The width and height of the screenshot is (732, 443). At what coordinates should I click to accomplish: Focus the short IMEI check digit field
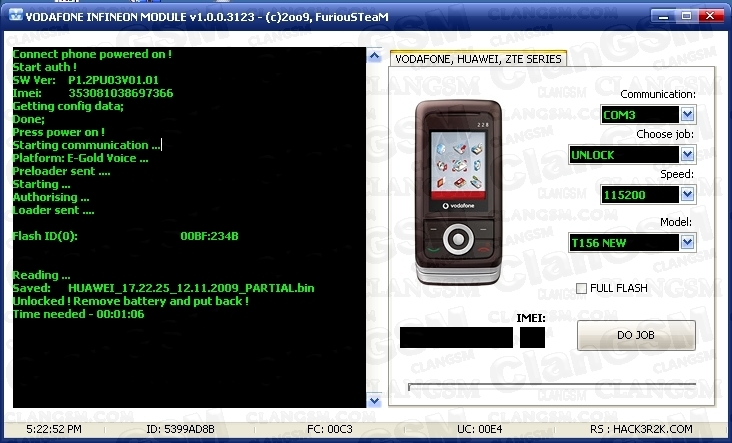coord(532,337)
